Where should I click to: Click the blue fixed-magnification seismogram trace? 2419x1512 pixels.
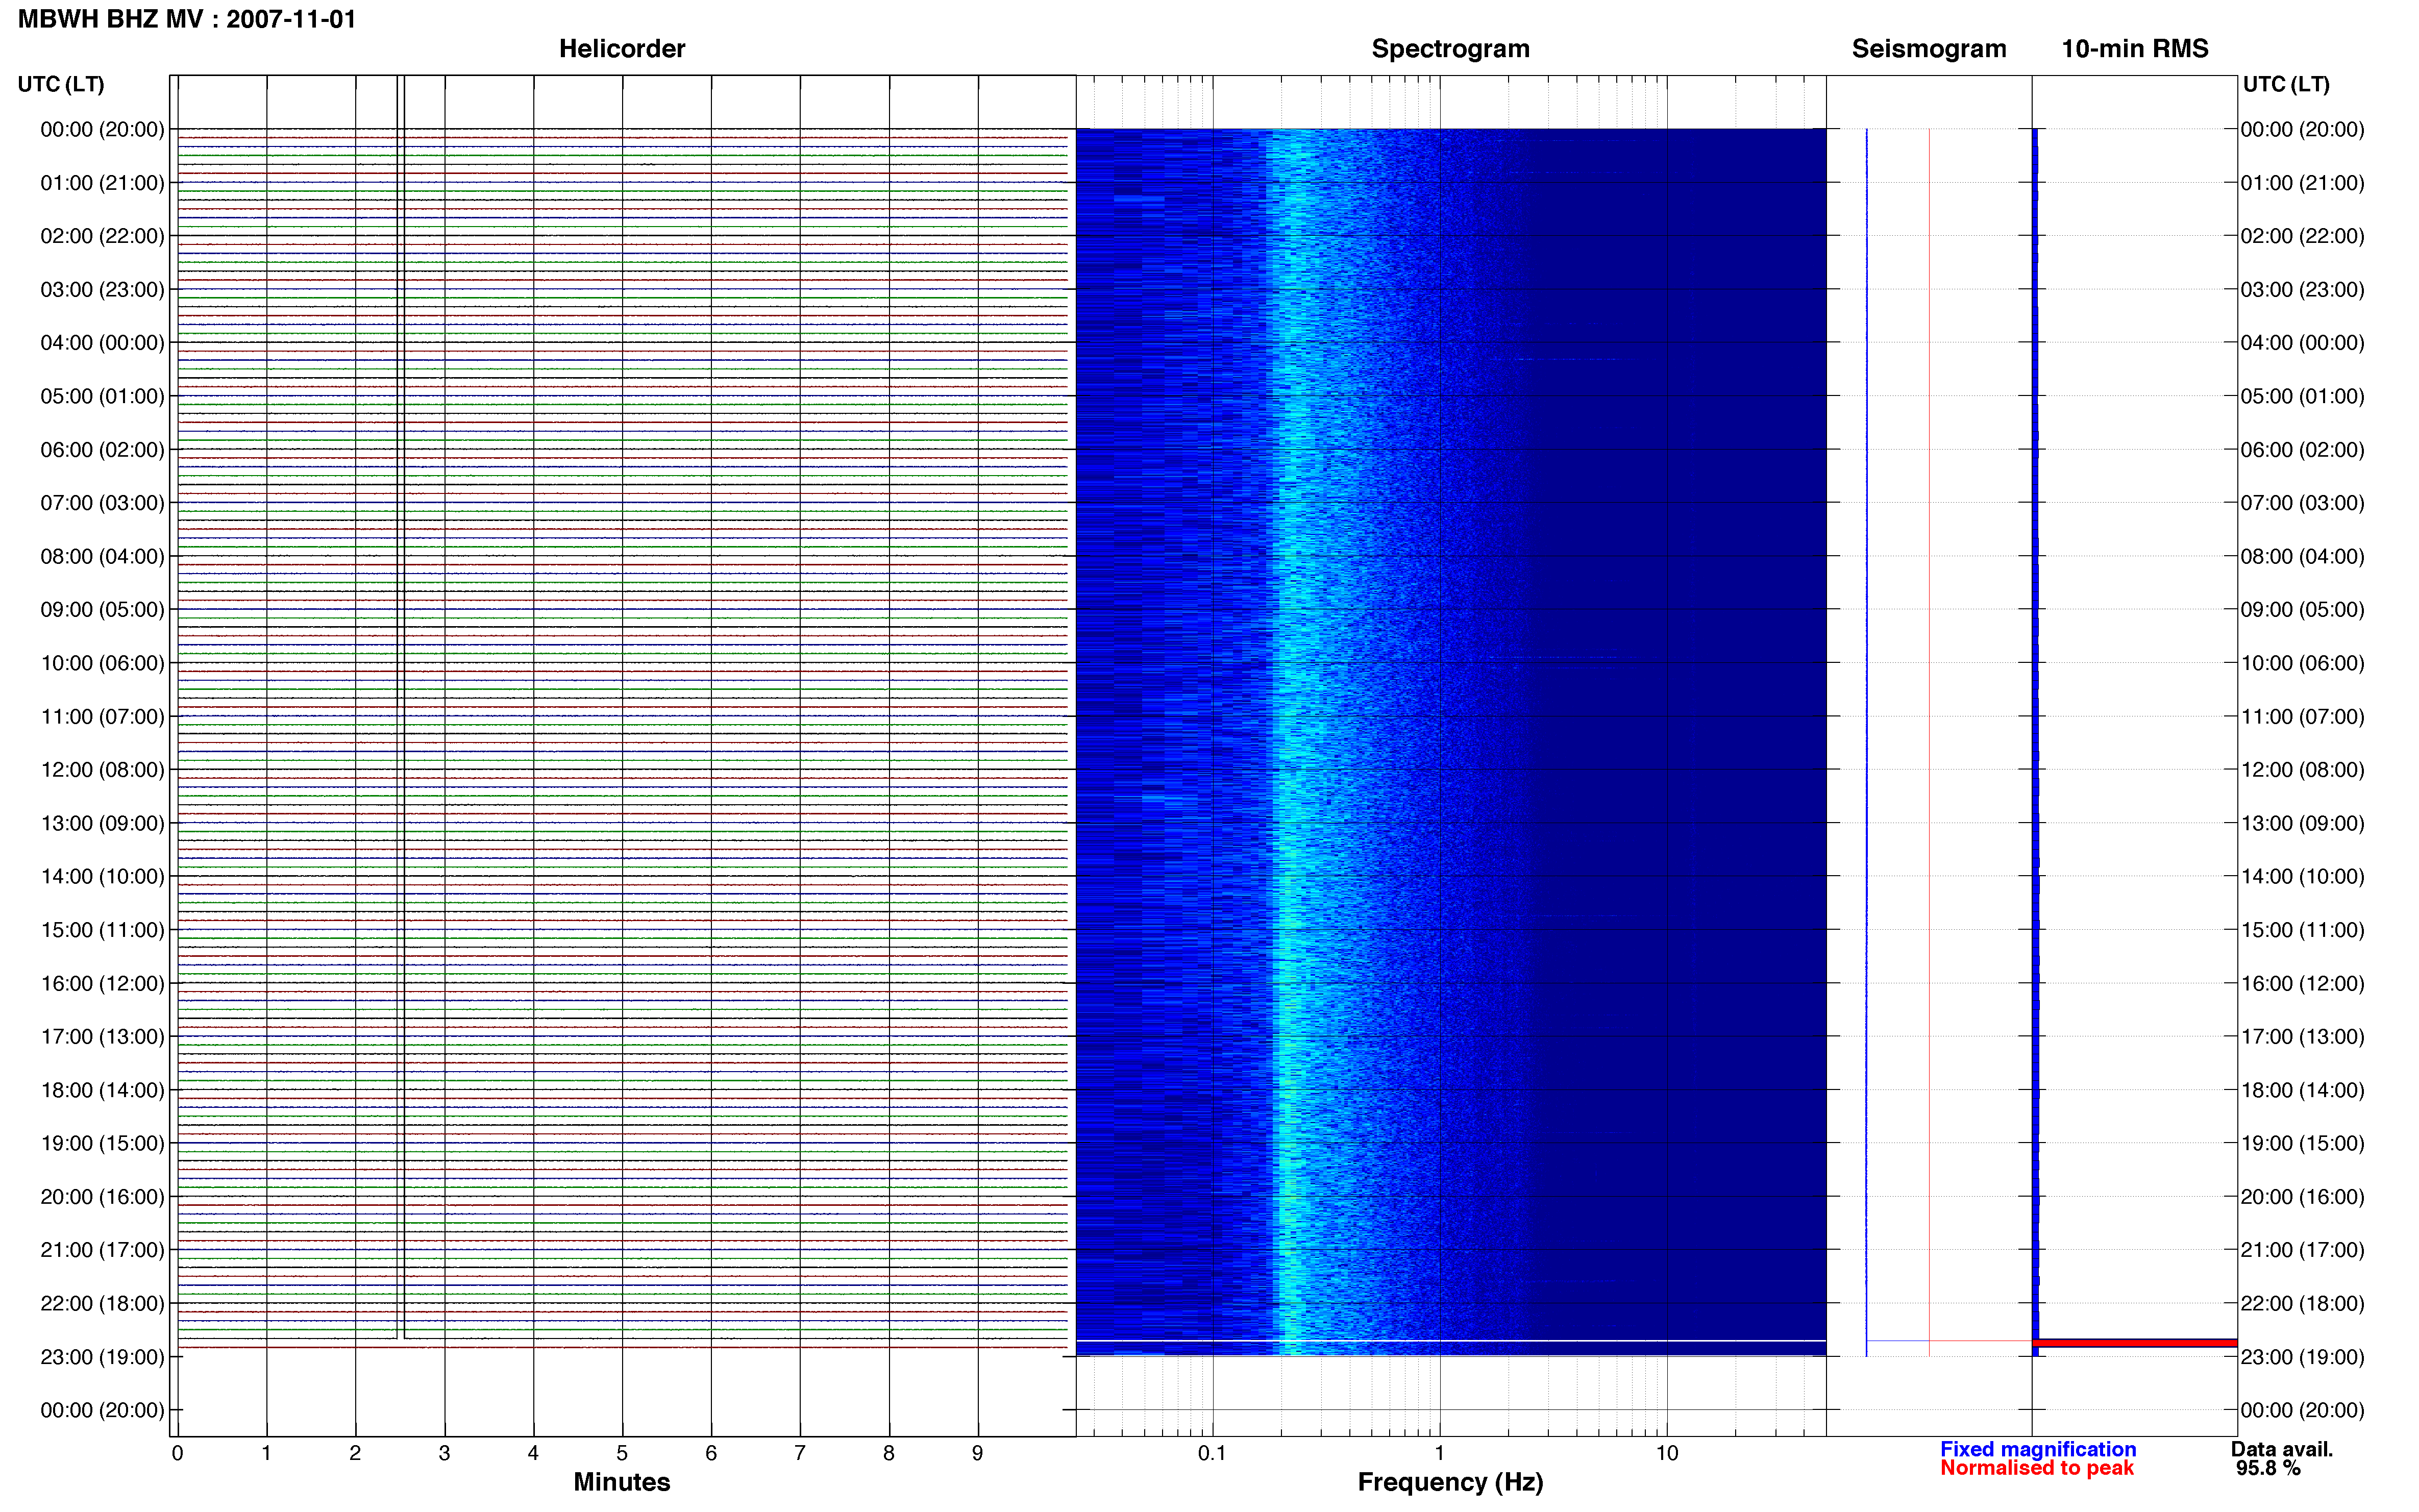click(1866, 742)
